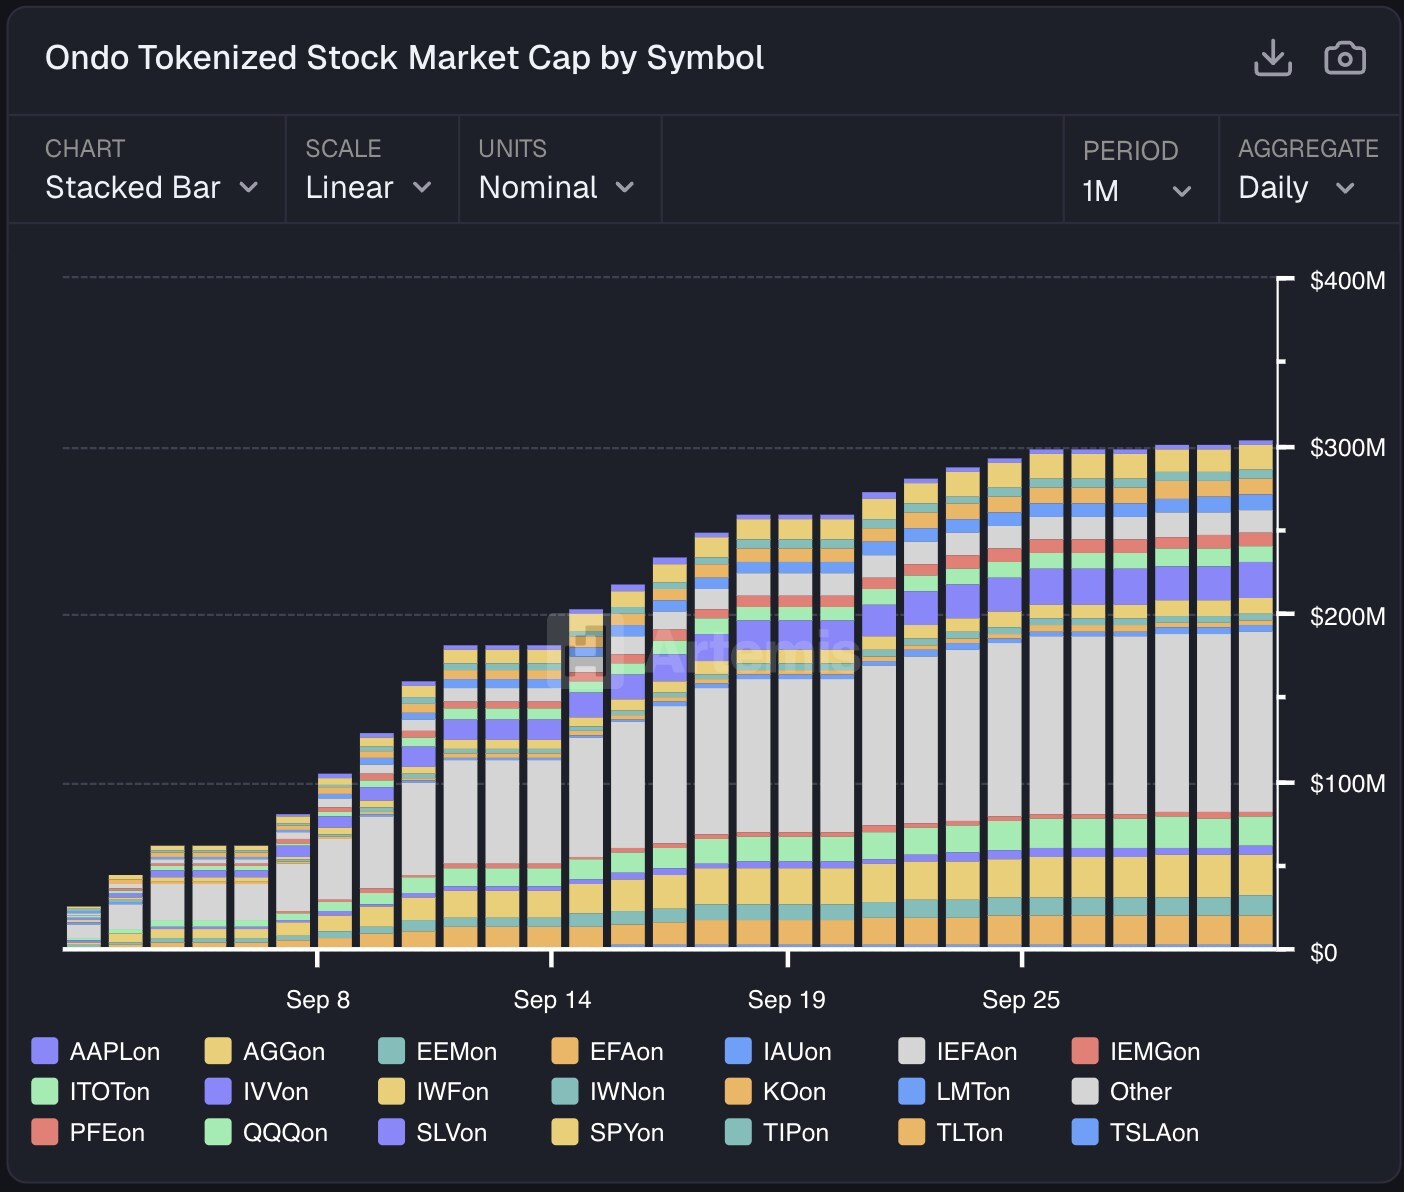This screenshot has height=1192, width=1404.
Task: Click the IVVon purple legend icon
Action: click(218, 1091)
